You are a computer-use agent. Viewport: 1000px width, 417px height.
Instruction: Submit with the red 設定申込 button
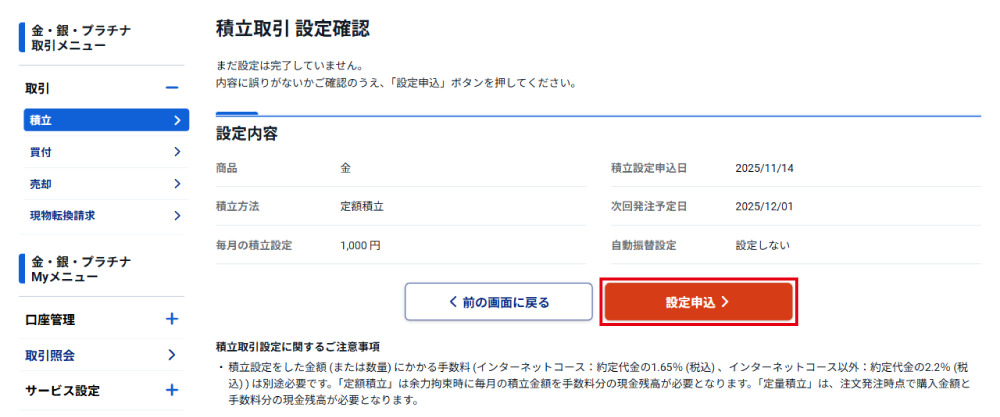tap(698, 301)
